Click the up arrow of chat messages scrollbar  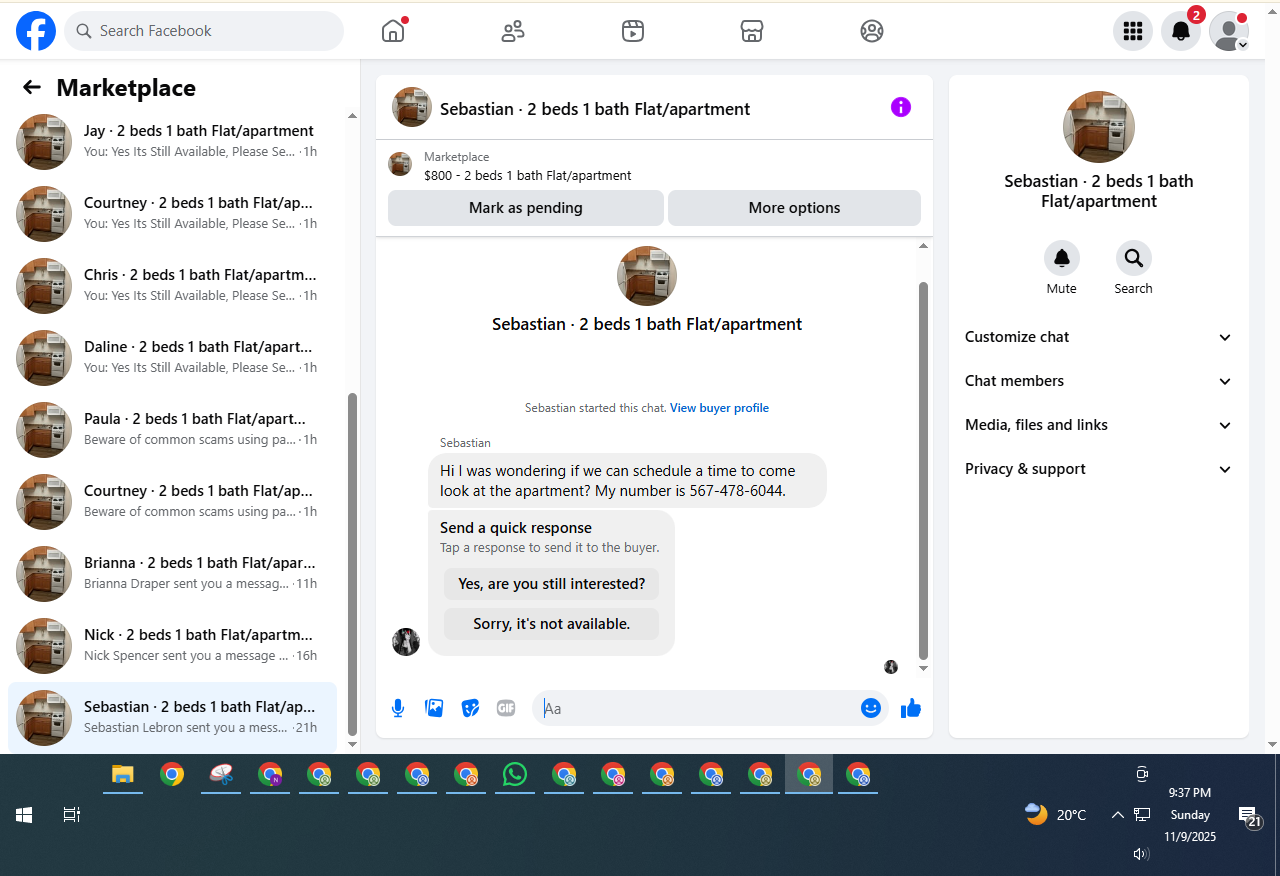(923, 246)
